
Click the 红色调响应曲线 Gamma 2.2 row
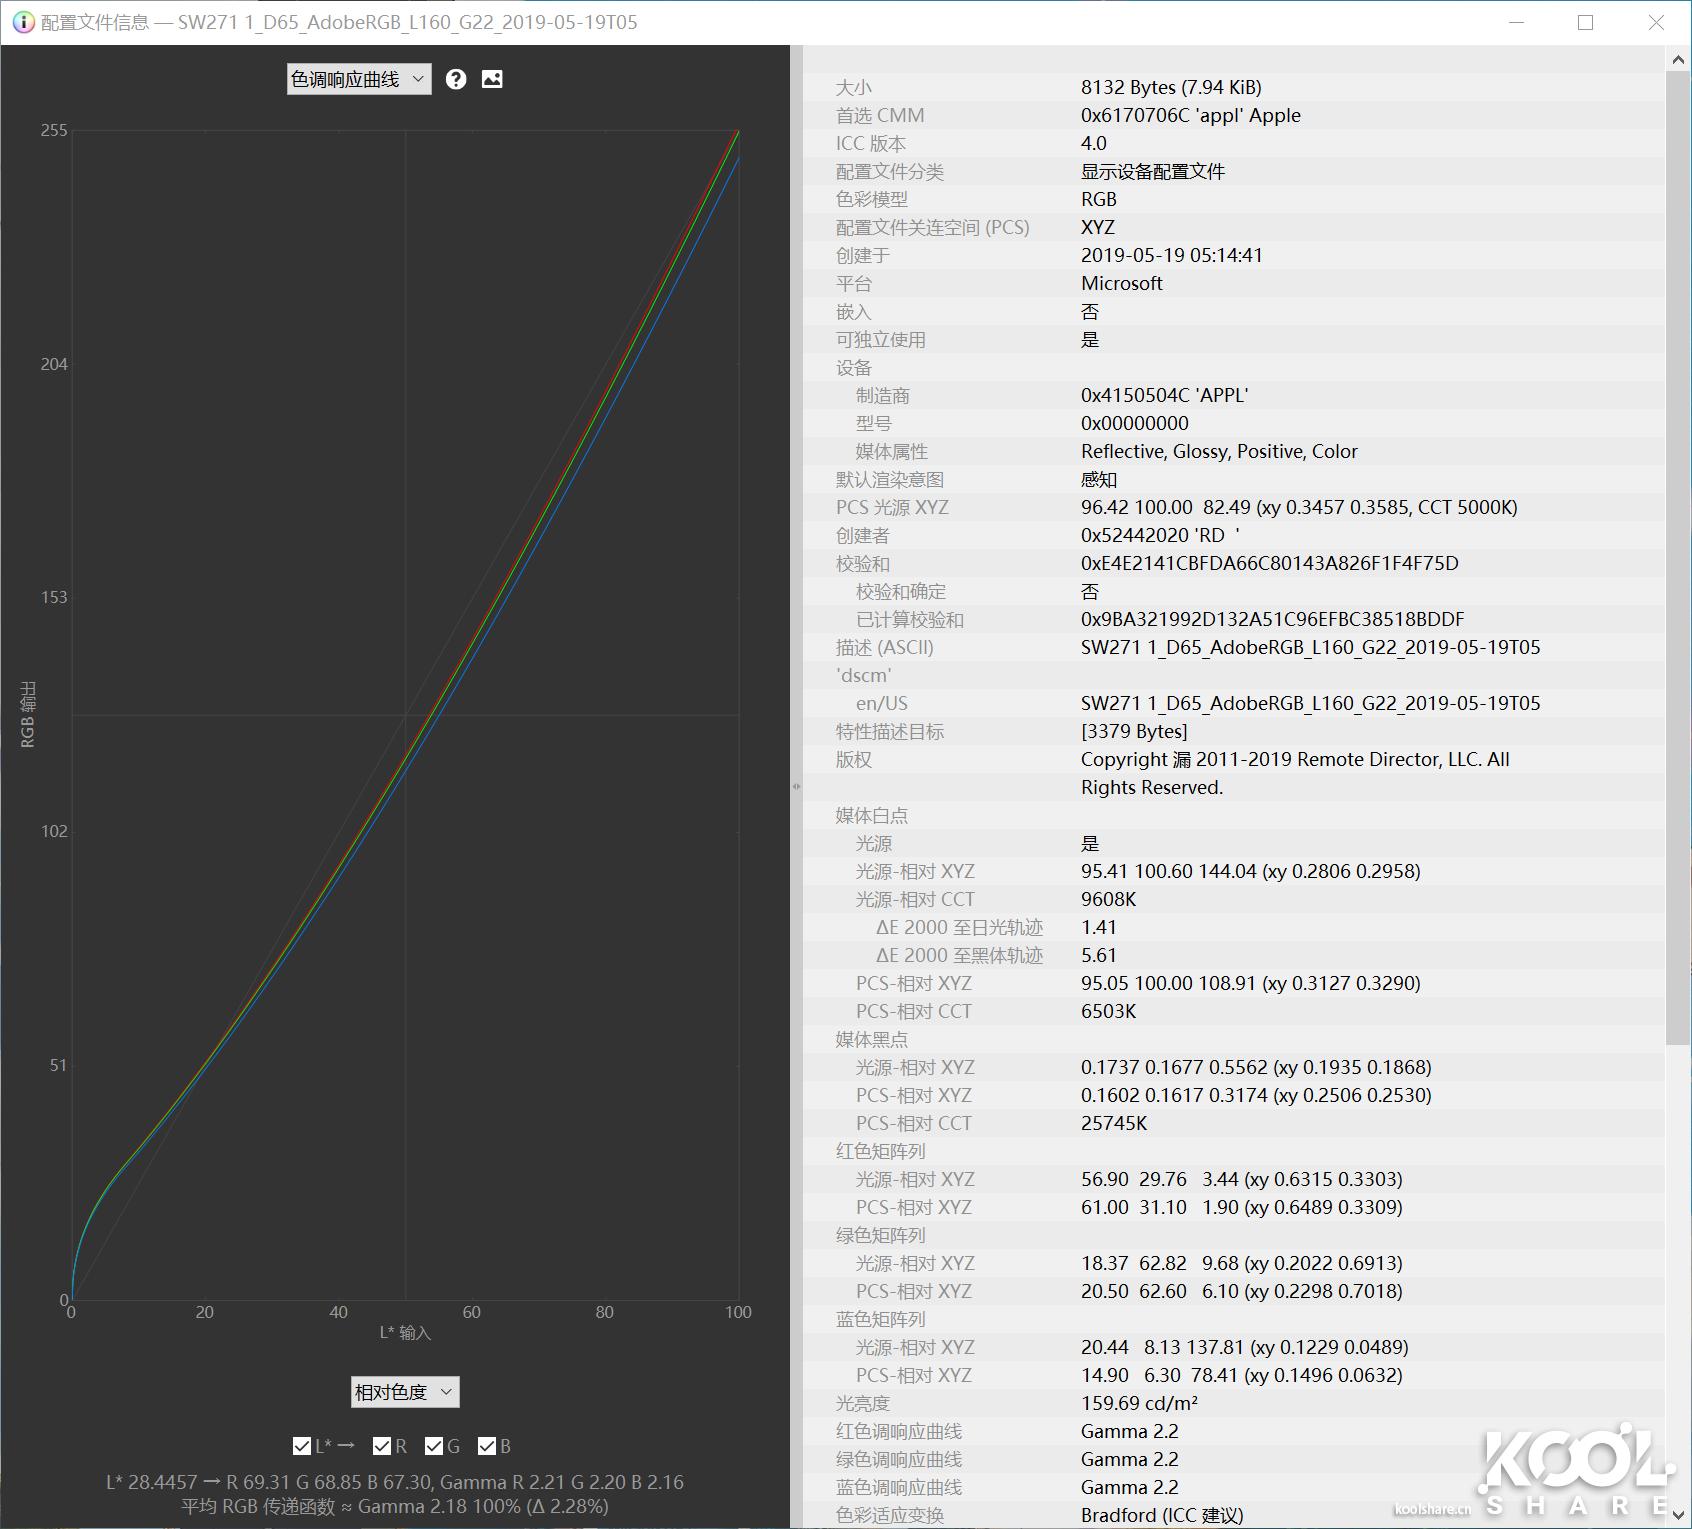point(1131,1431)
